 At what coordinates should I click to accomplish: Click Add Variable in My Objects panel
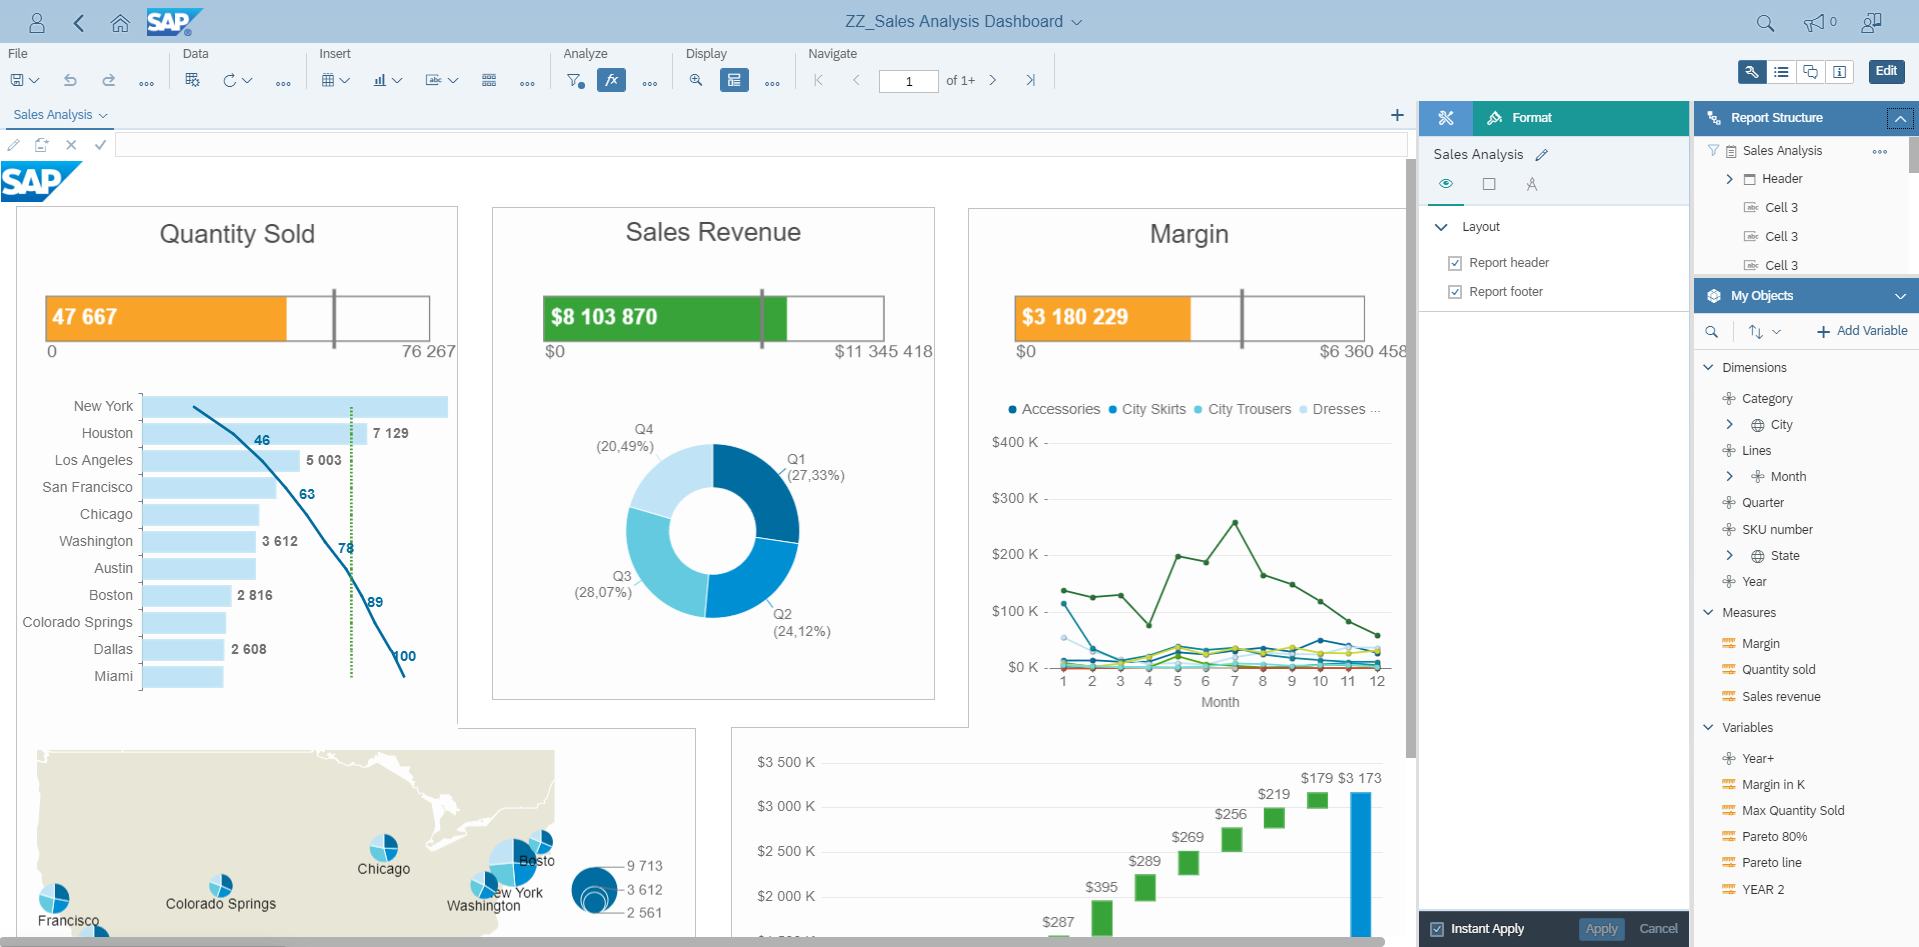1861,331
